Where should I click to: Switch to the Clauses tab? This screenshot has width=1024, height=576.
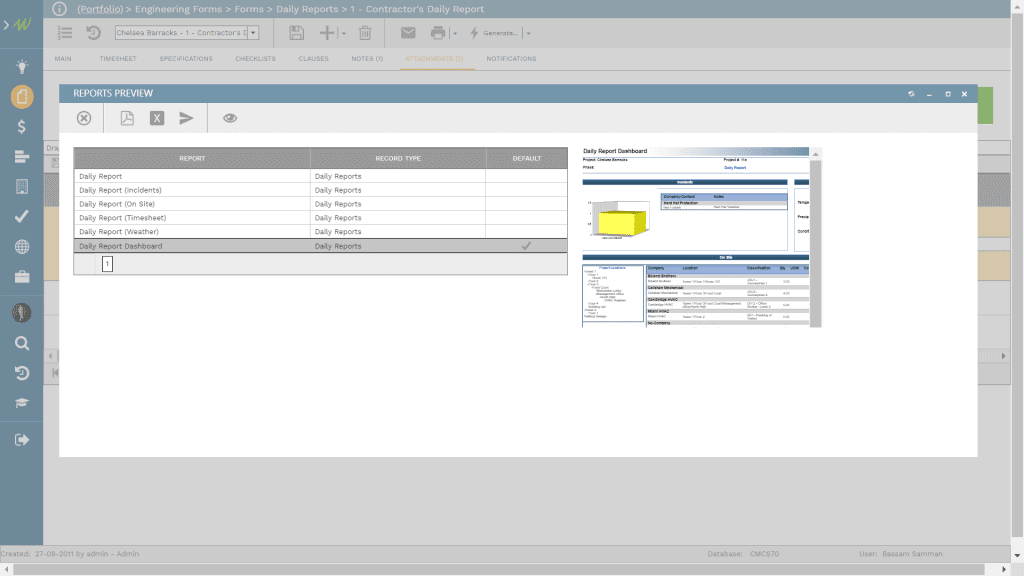[313, 59]
